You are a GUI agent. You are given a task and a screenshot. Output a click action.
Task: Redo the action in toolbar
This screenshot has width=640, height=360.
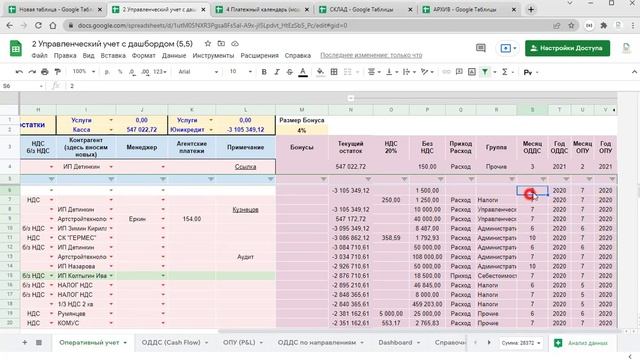pyautogui.click(x=32, y=72)
